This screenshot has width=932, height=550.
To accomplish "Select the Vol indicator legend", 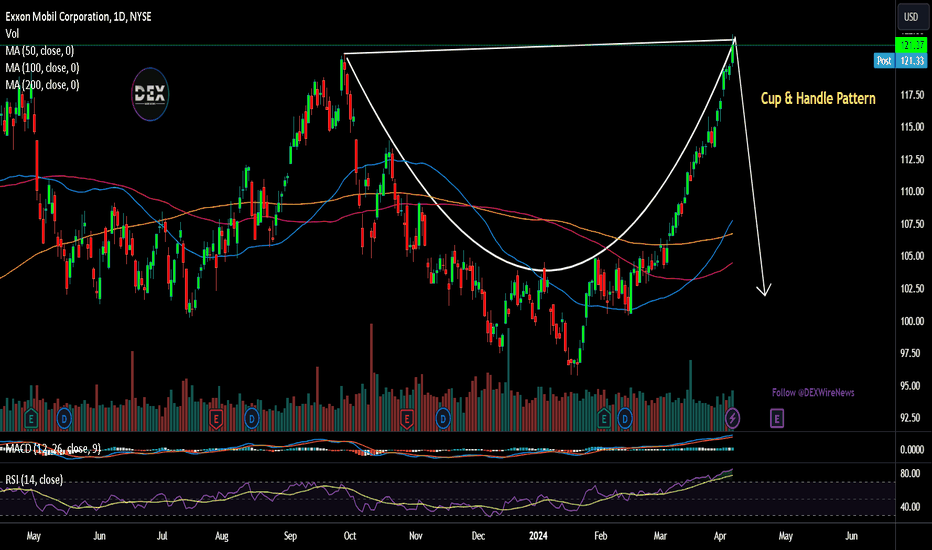I will point(12,34).
